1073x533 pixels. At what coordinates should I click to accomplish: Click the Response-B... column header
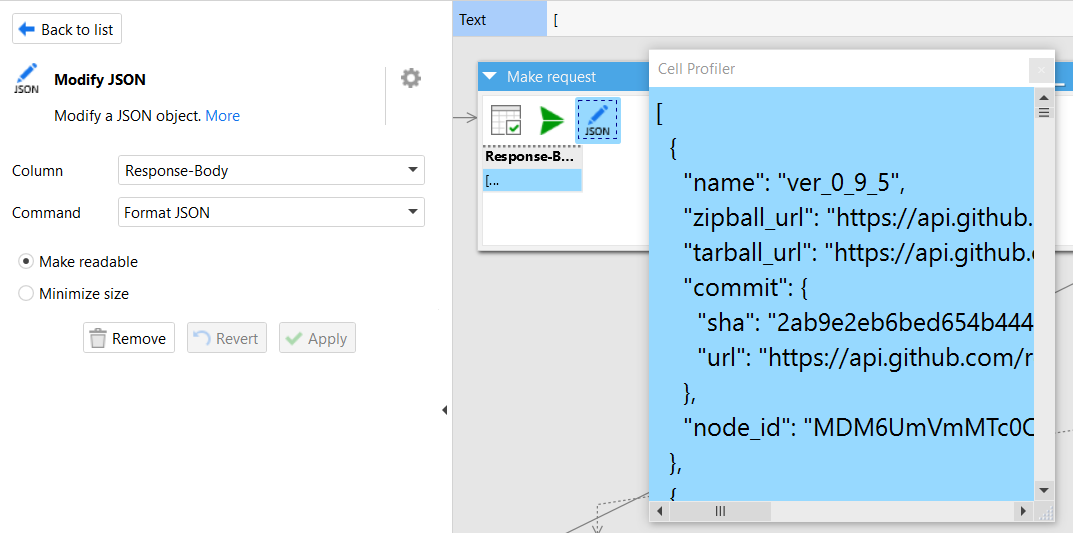531,156
